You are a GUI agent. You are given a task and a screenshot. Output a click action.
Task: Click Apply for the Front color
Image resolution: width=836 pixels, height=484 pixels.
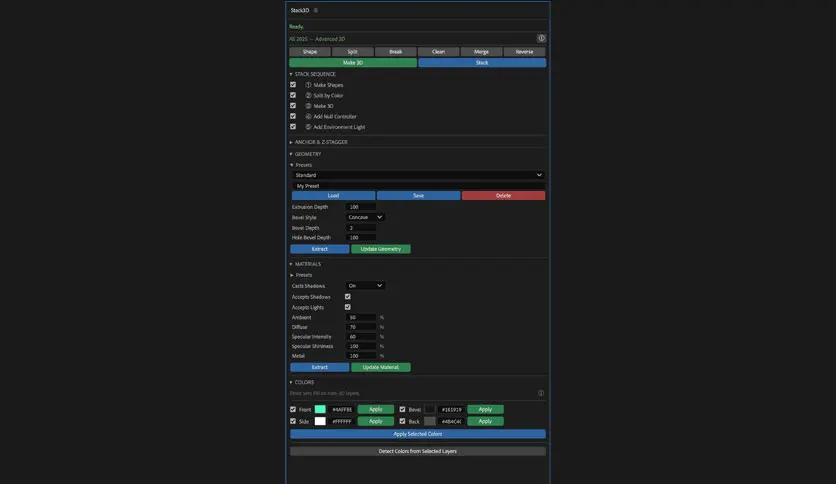[376, 409]
